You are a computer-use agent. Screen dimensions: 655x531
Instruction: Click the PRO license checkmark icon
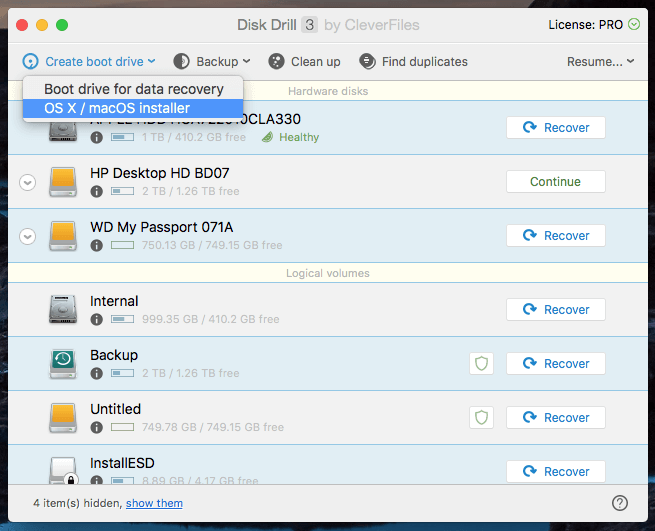click(x=634, y=24)
